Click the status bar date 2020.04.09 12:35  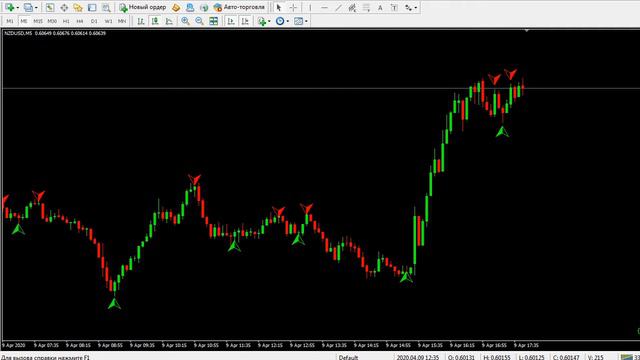417,357
